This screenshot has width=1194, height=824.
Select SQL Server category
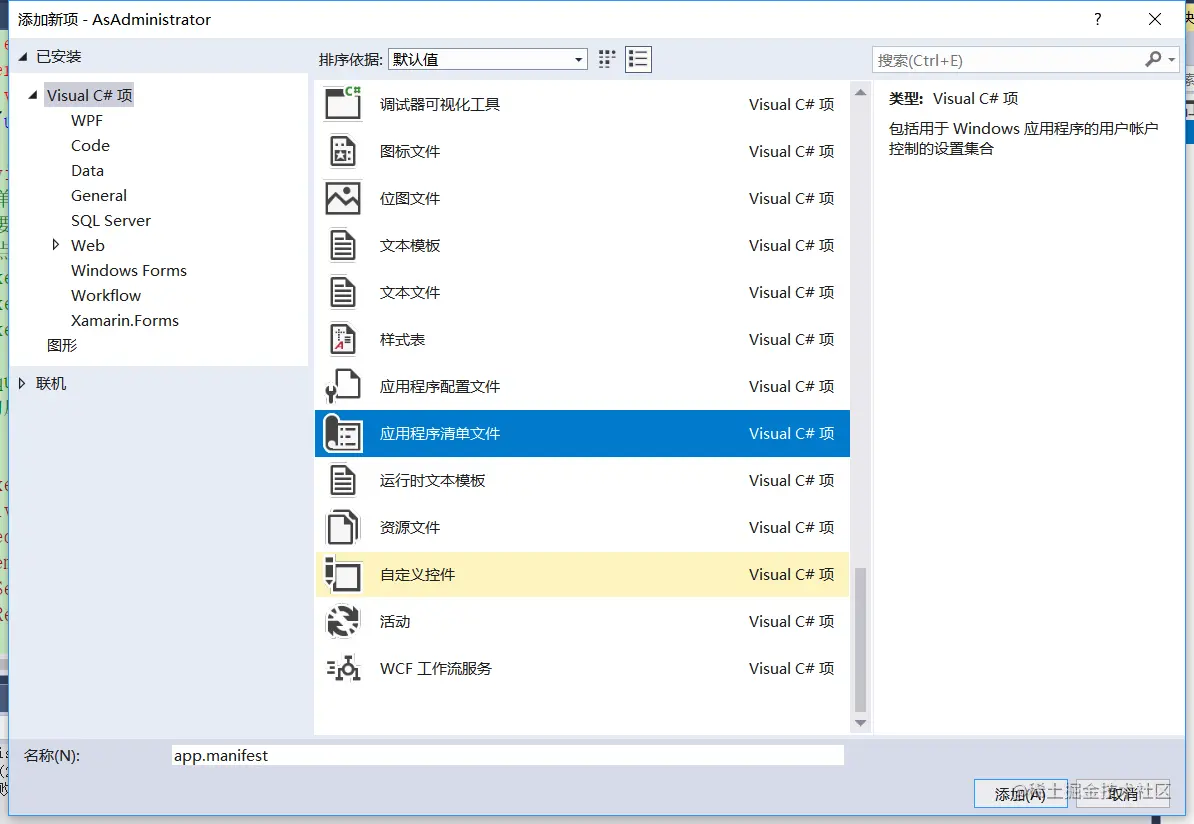(111, 221)
